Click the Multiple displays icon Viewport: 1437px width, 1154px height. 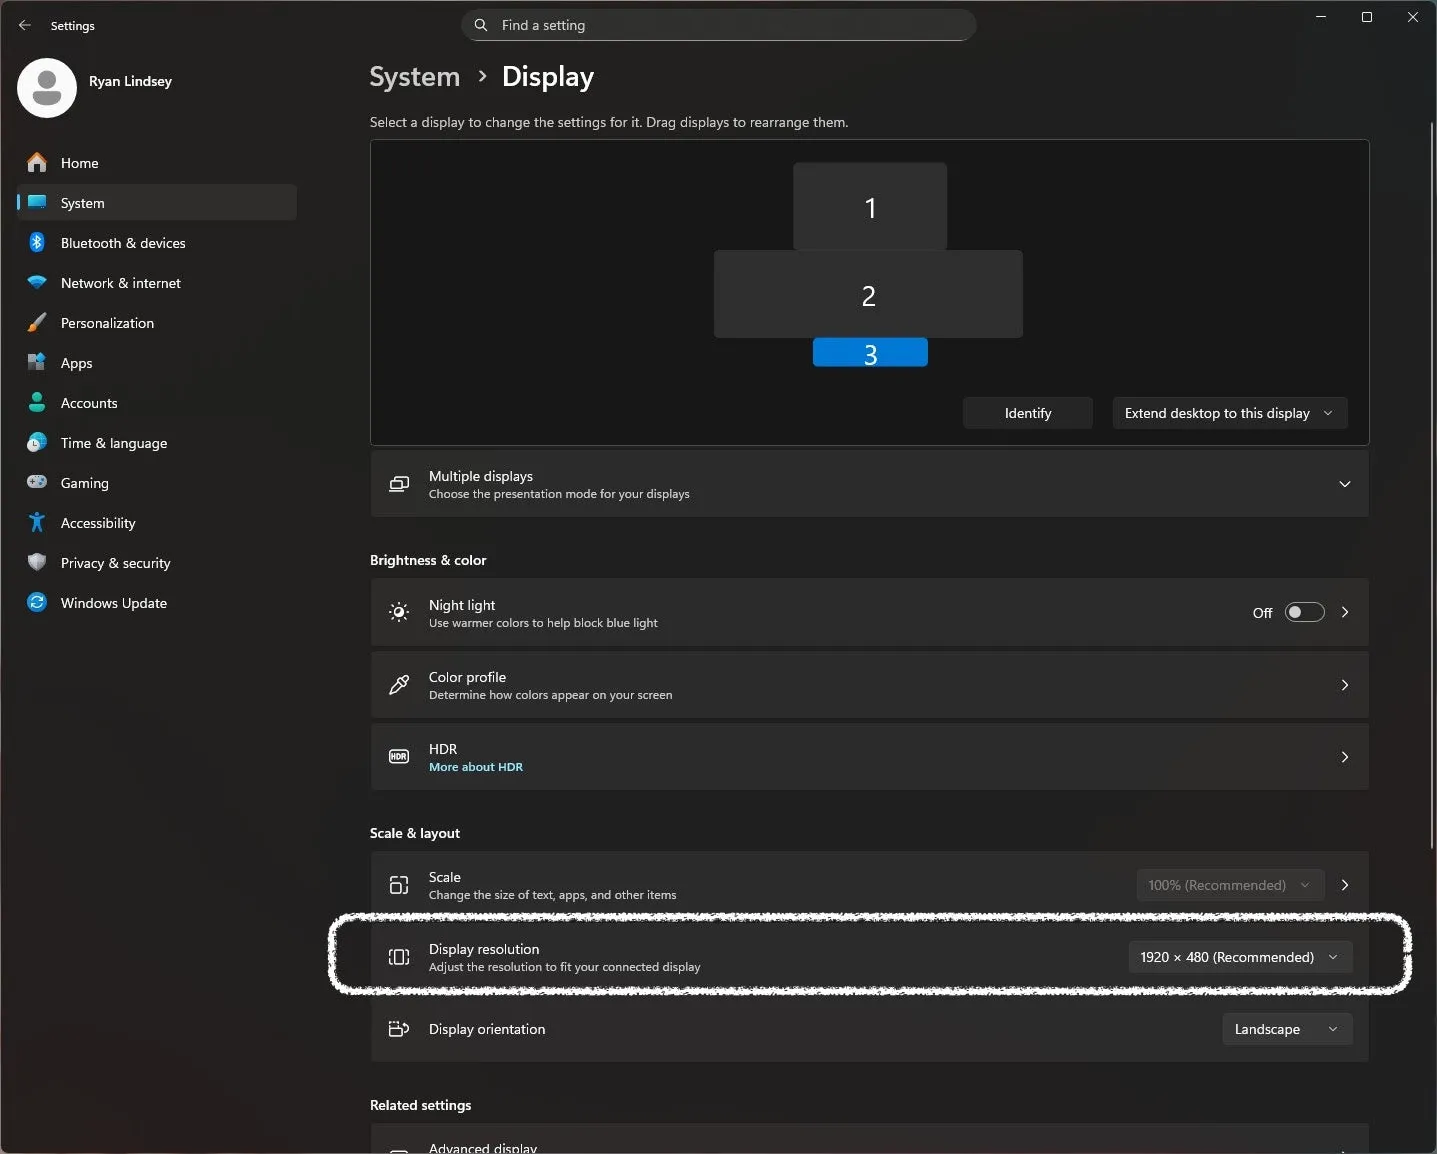pos(399,484)
